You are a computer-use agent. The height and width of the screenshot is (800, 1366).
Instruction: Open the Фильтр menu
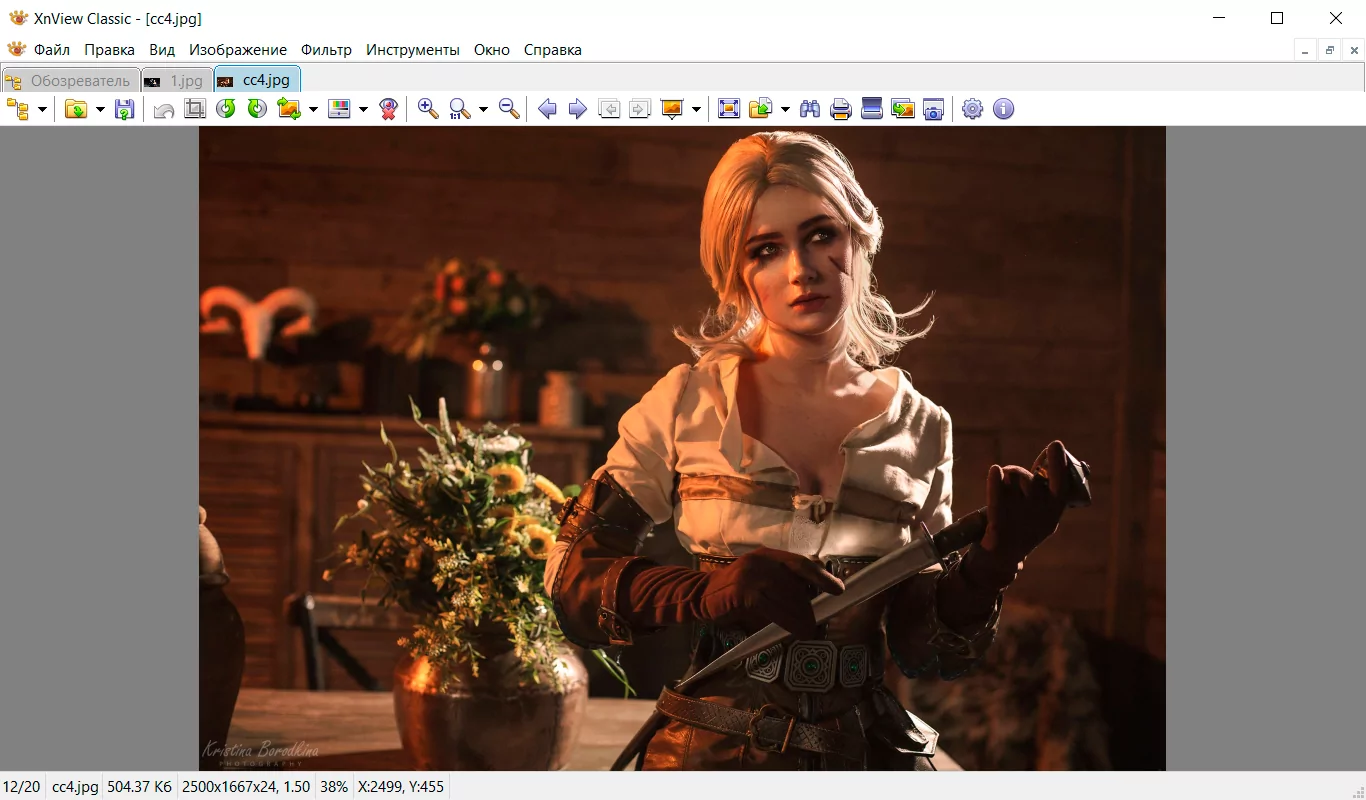click(327, 50)
